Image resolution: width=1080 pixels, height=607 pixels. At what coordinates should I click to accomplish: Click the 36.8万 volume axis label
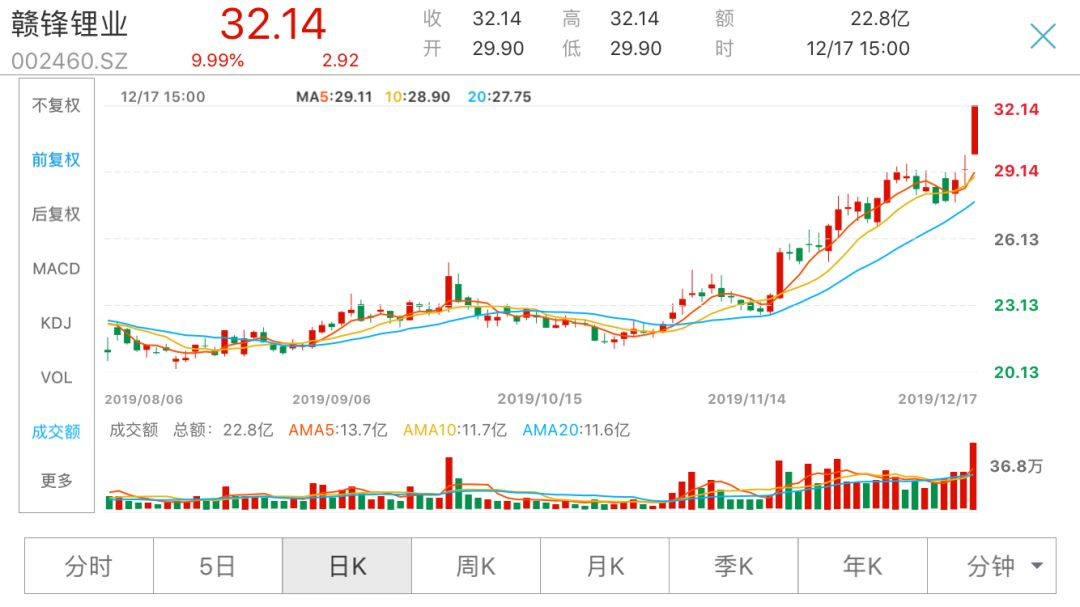click(x=1016, y=466)
